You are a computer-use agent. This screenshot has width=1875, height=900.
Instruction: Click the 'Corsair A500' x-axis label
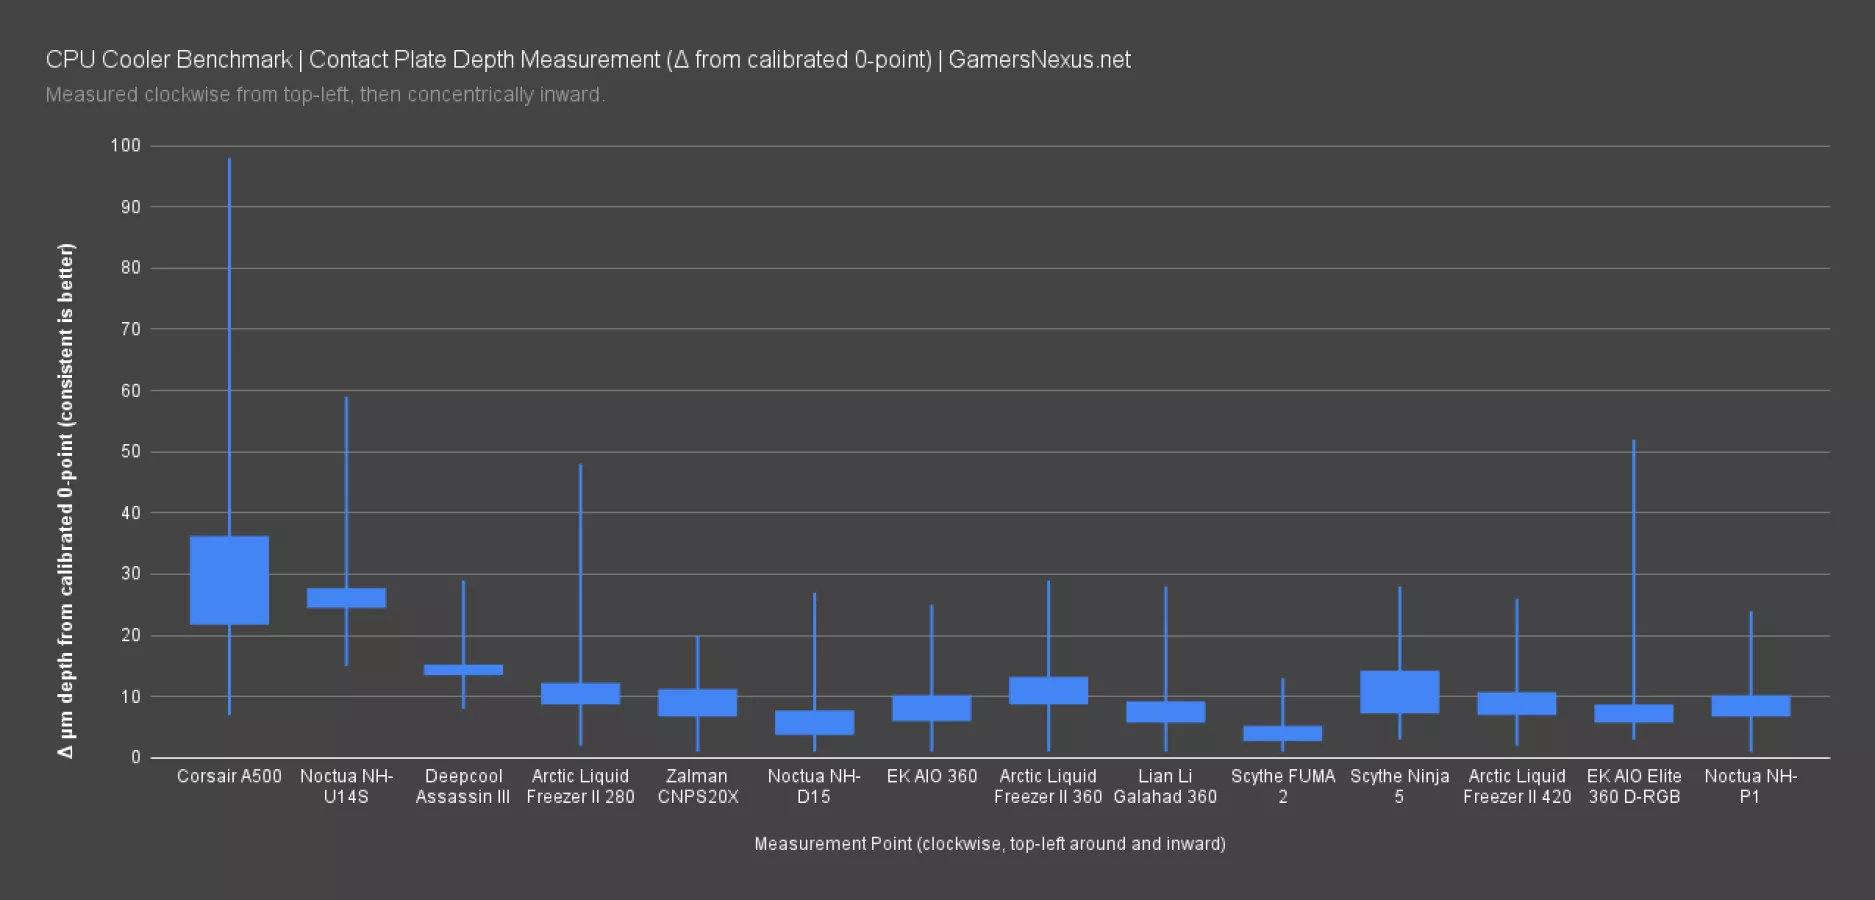click(229, 777)
